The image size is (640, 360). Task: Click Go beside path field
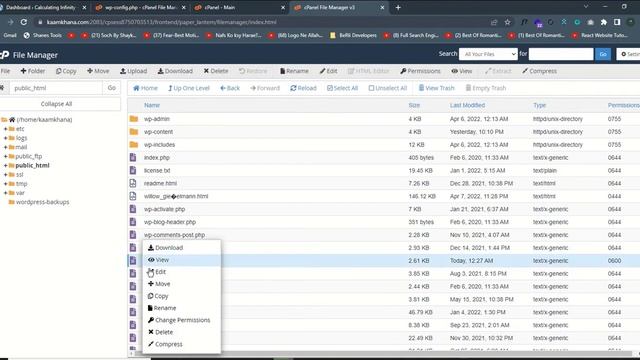point(111,88)
